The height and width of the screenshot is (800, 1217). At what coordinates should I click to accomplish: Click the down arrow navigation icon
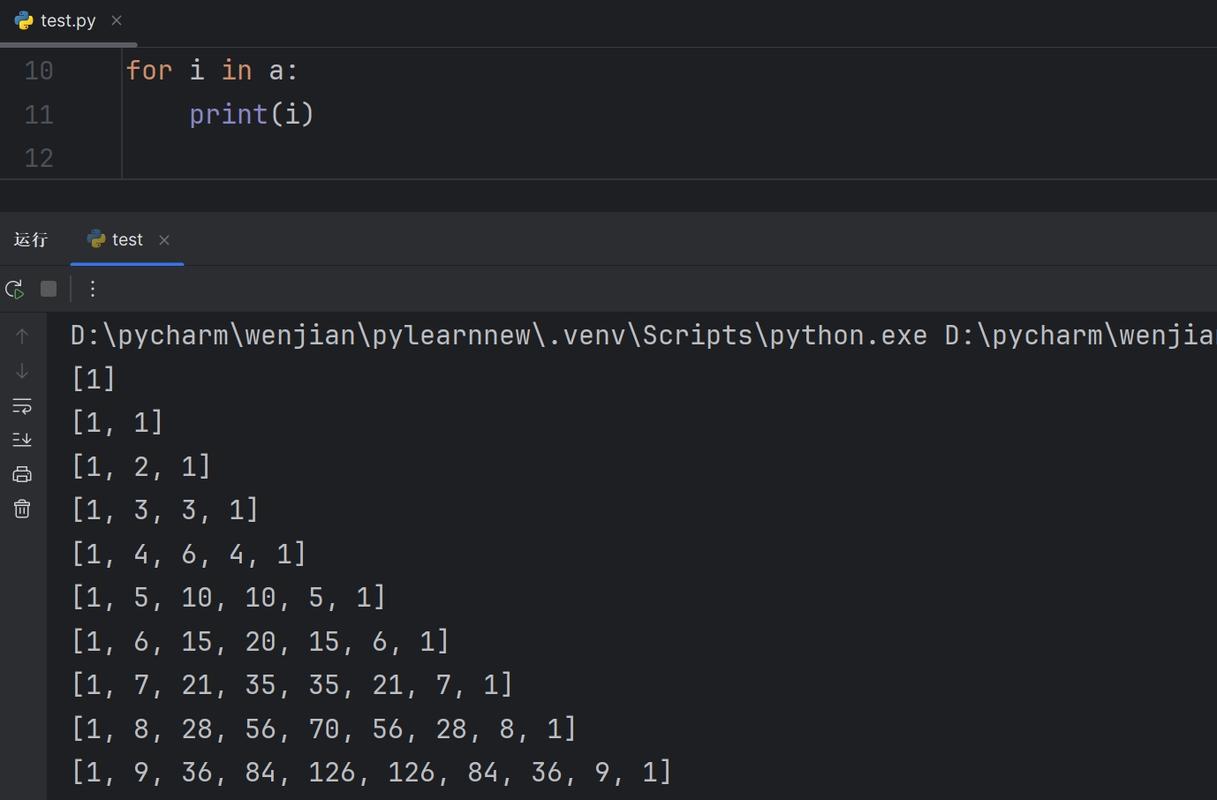pyautogui.click(x=22, y=370)
